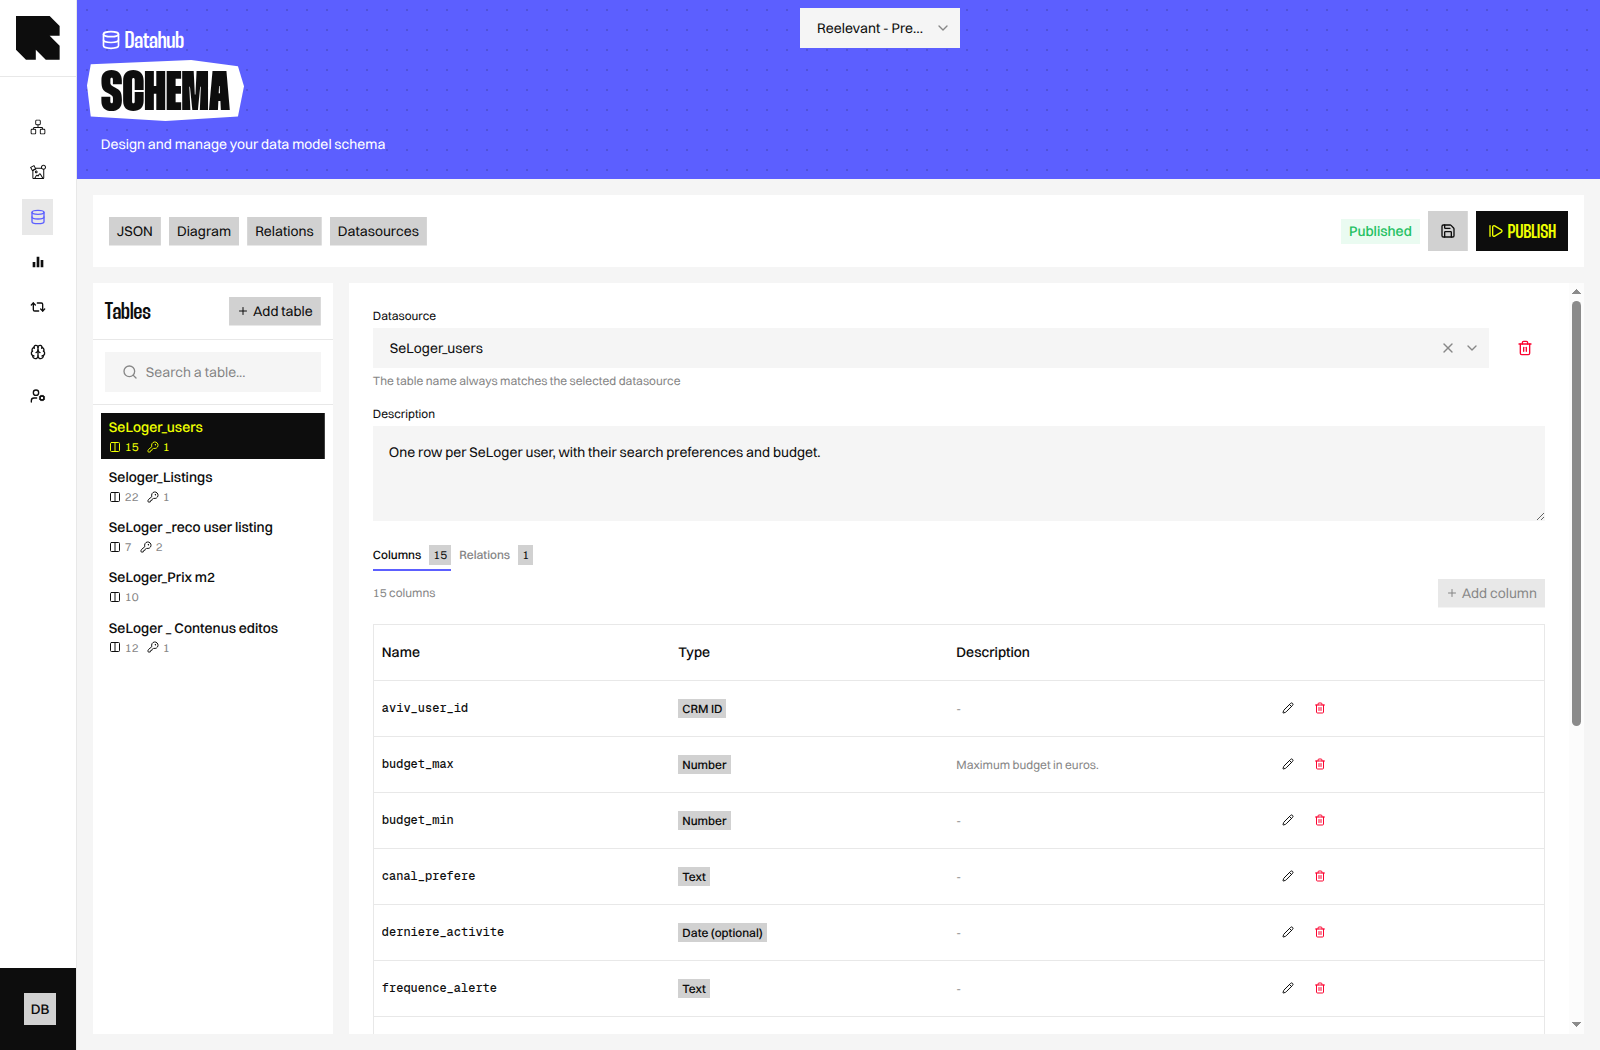
Task: Click the DB user avatar
Action: [x=40, y=1009]
